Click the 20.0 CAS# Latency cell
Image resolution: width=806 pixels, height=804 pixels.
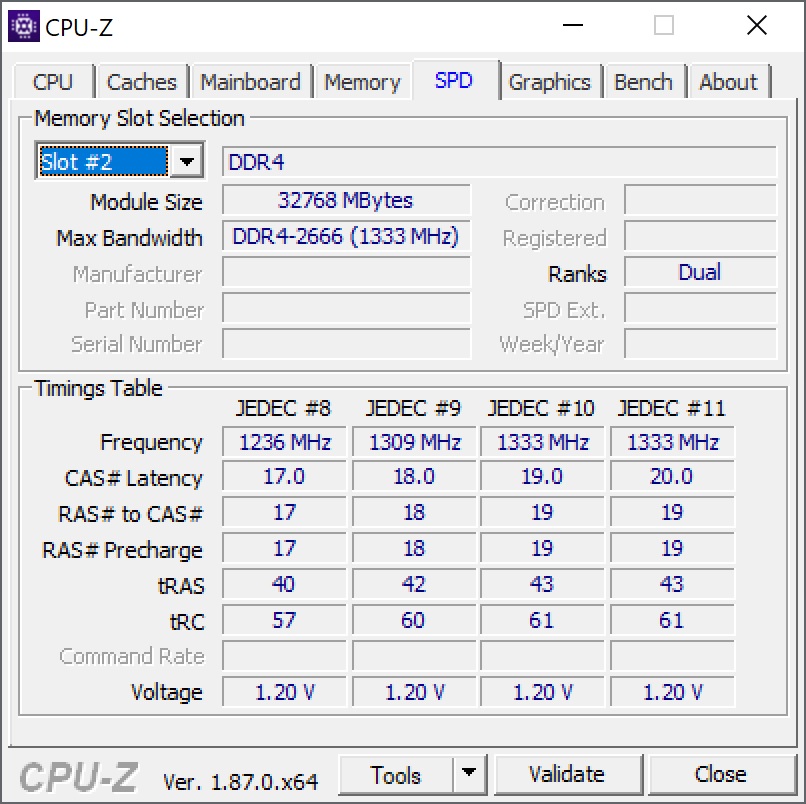click(672, 477)
